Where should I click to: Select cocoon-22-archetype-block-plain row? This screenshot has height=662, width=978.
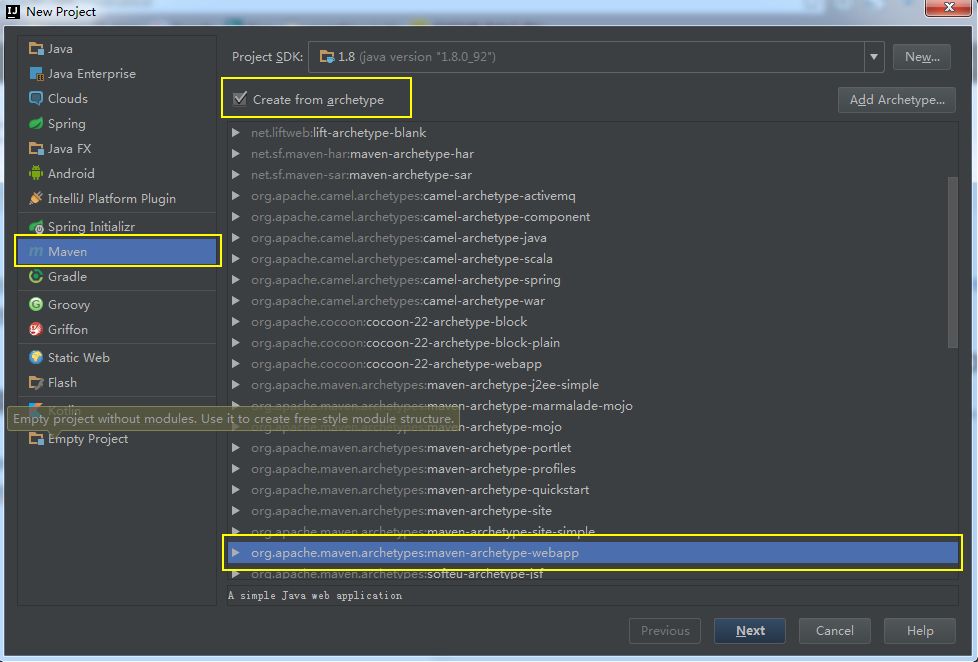(593, 343)
